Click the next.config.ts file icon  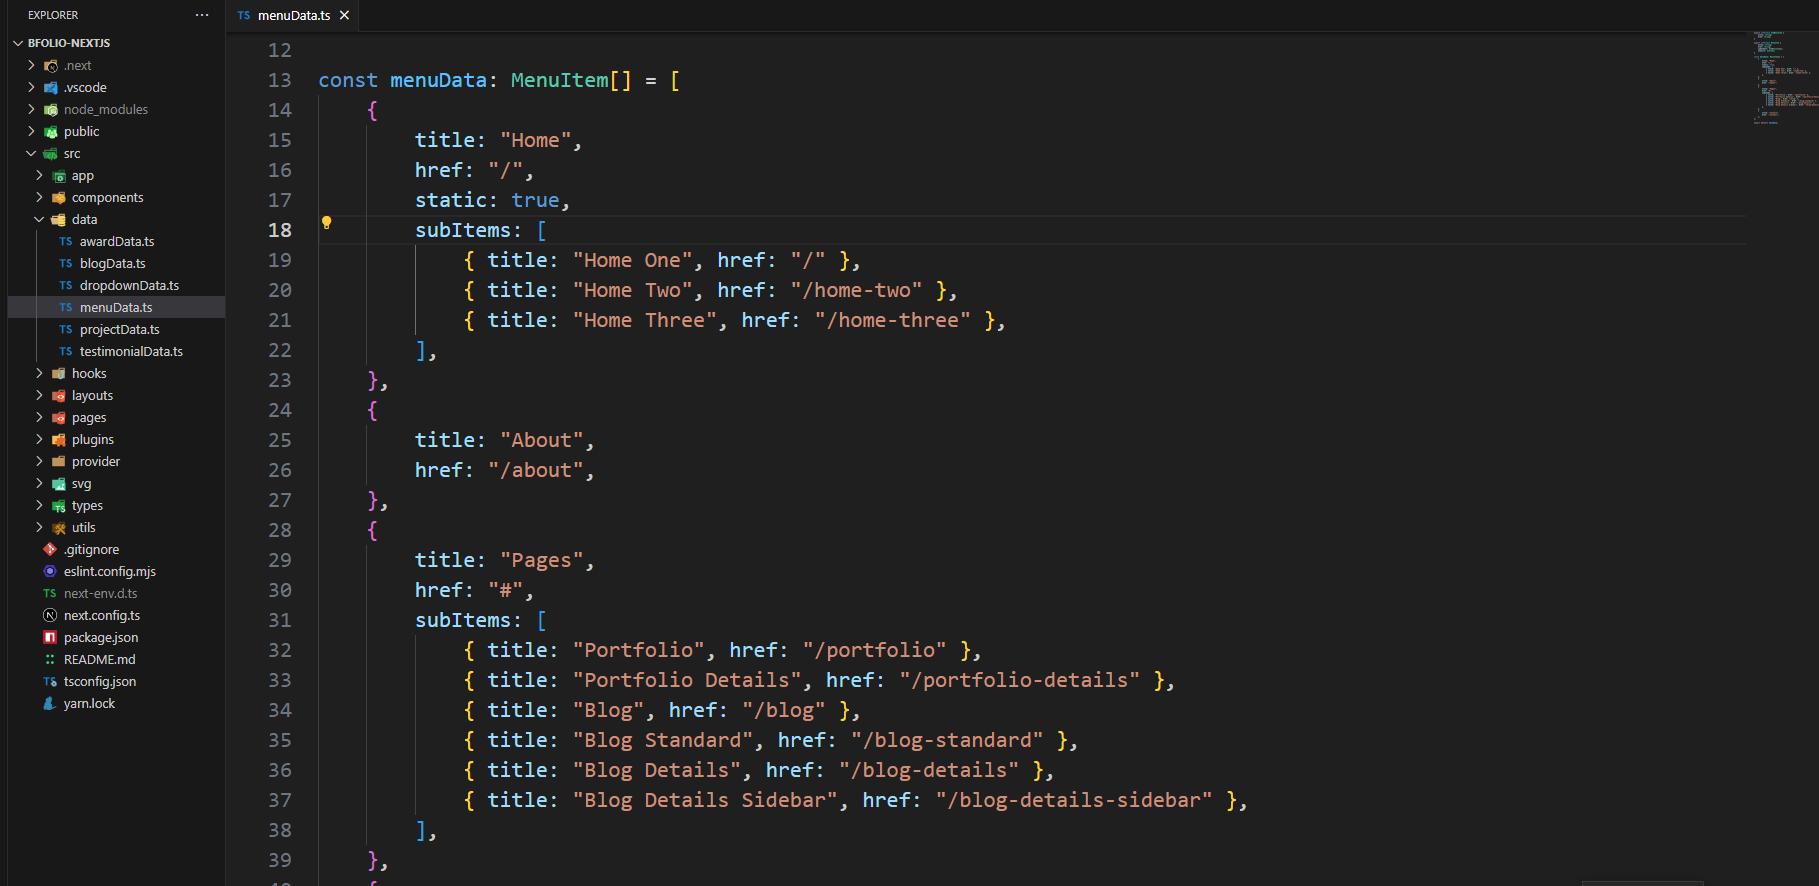pos(50,615)
